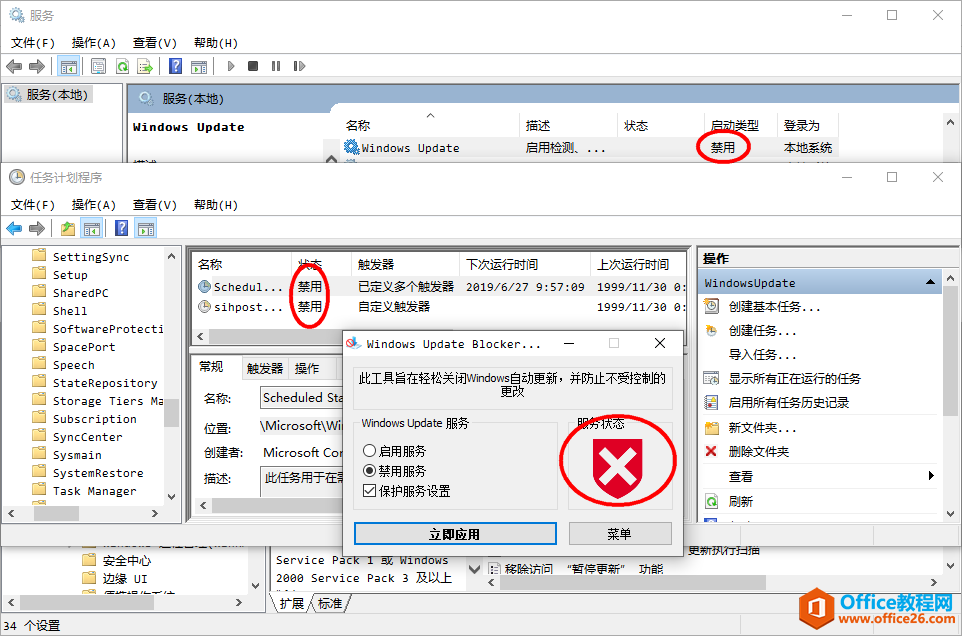Click Create Task (创建任务) action
Screen dimensions: 962x636
tap(763, 331)
